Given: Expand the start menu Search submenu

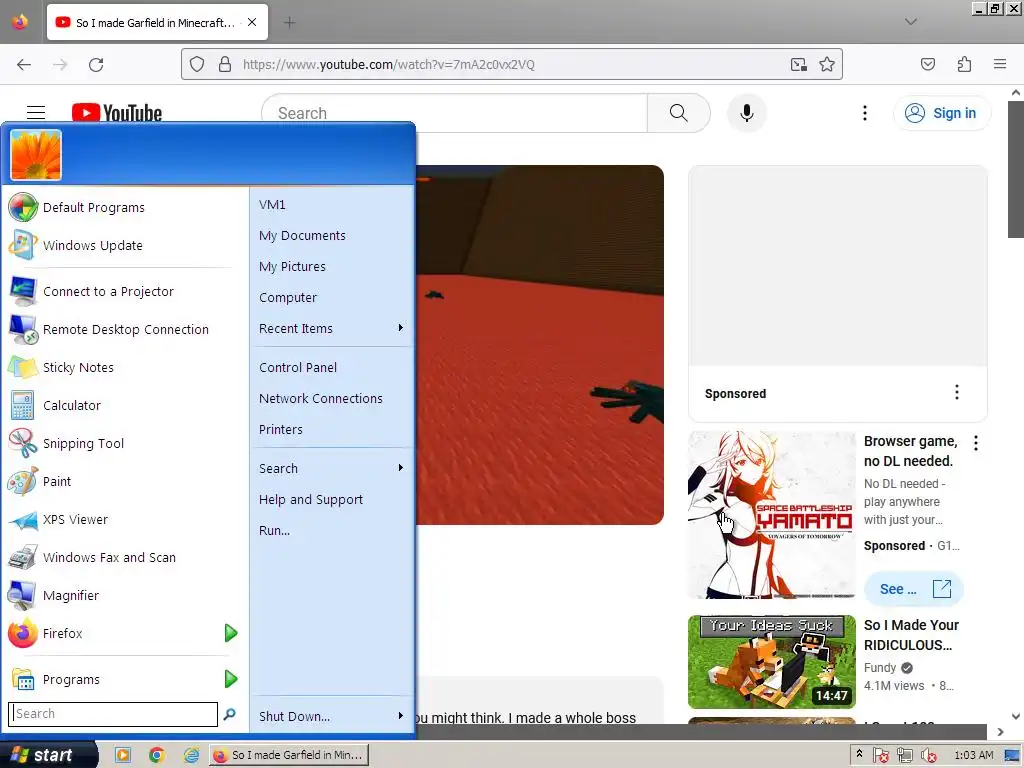Looking at the screenshot, I should point(332,468).
